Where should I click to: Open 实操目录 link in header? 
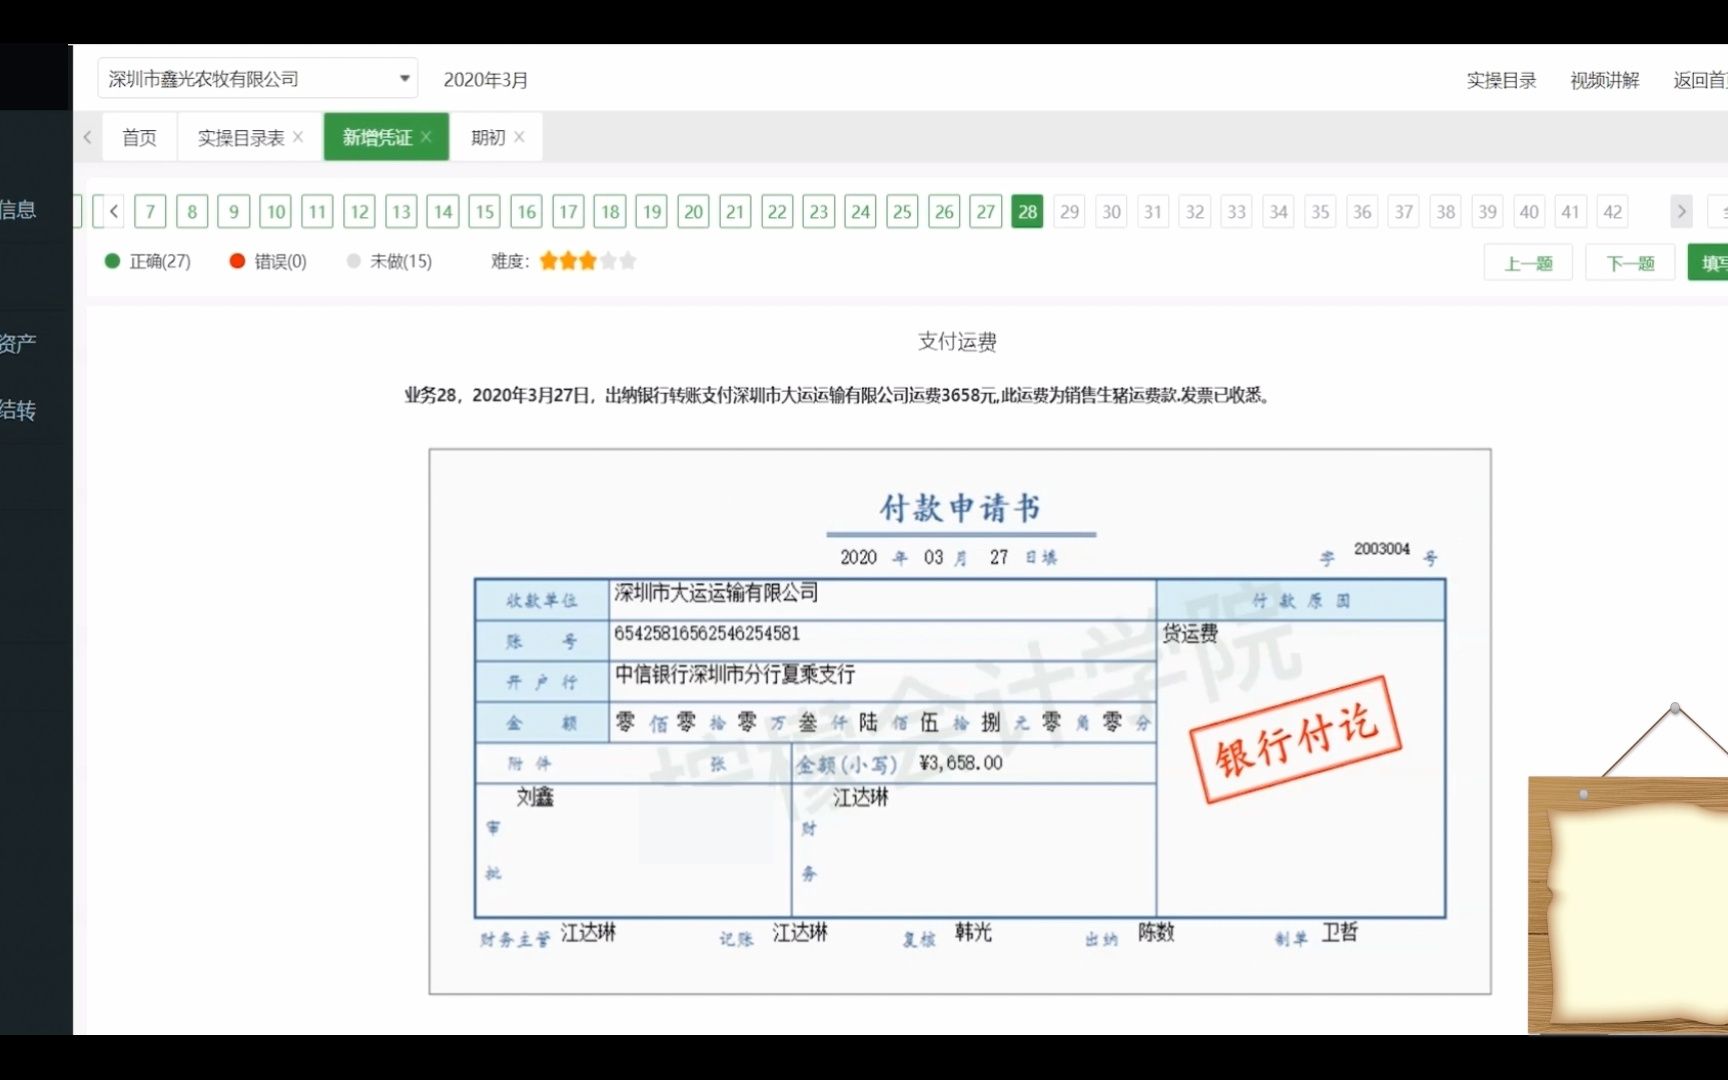coord(1501,80)
